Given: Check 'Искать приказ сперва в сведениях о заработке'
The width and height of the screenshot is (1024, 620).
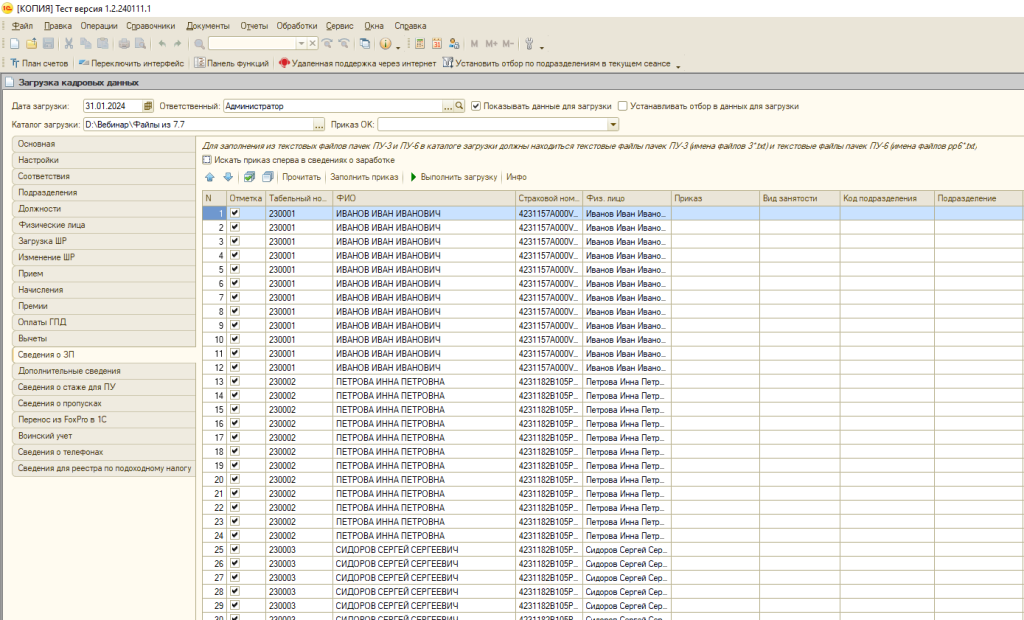Looking at the screenshot, I should pyautogui.click(x=207, y=159).
